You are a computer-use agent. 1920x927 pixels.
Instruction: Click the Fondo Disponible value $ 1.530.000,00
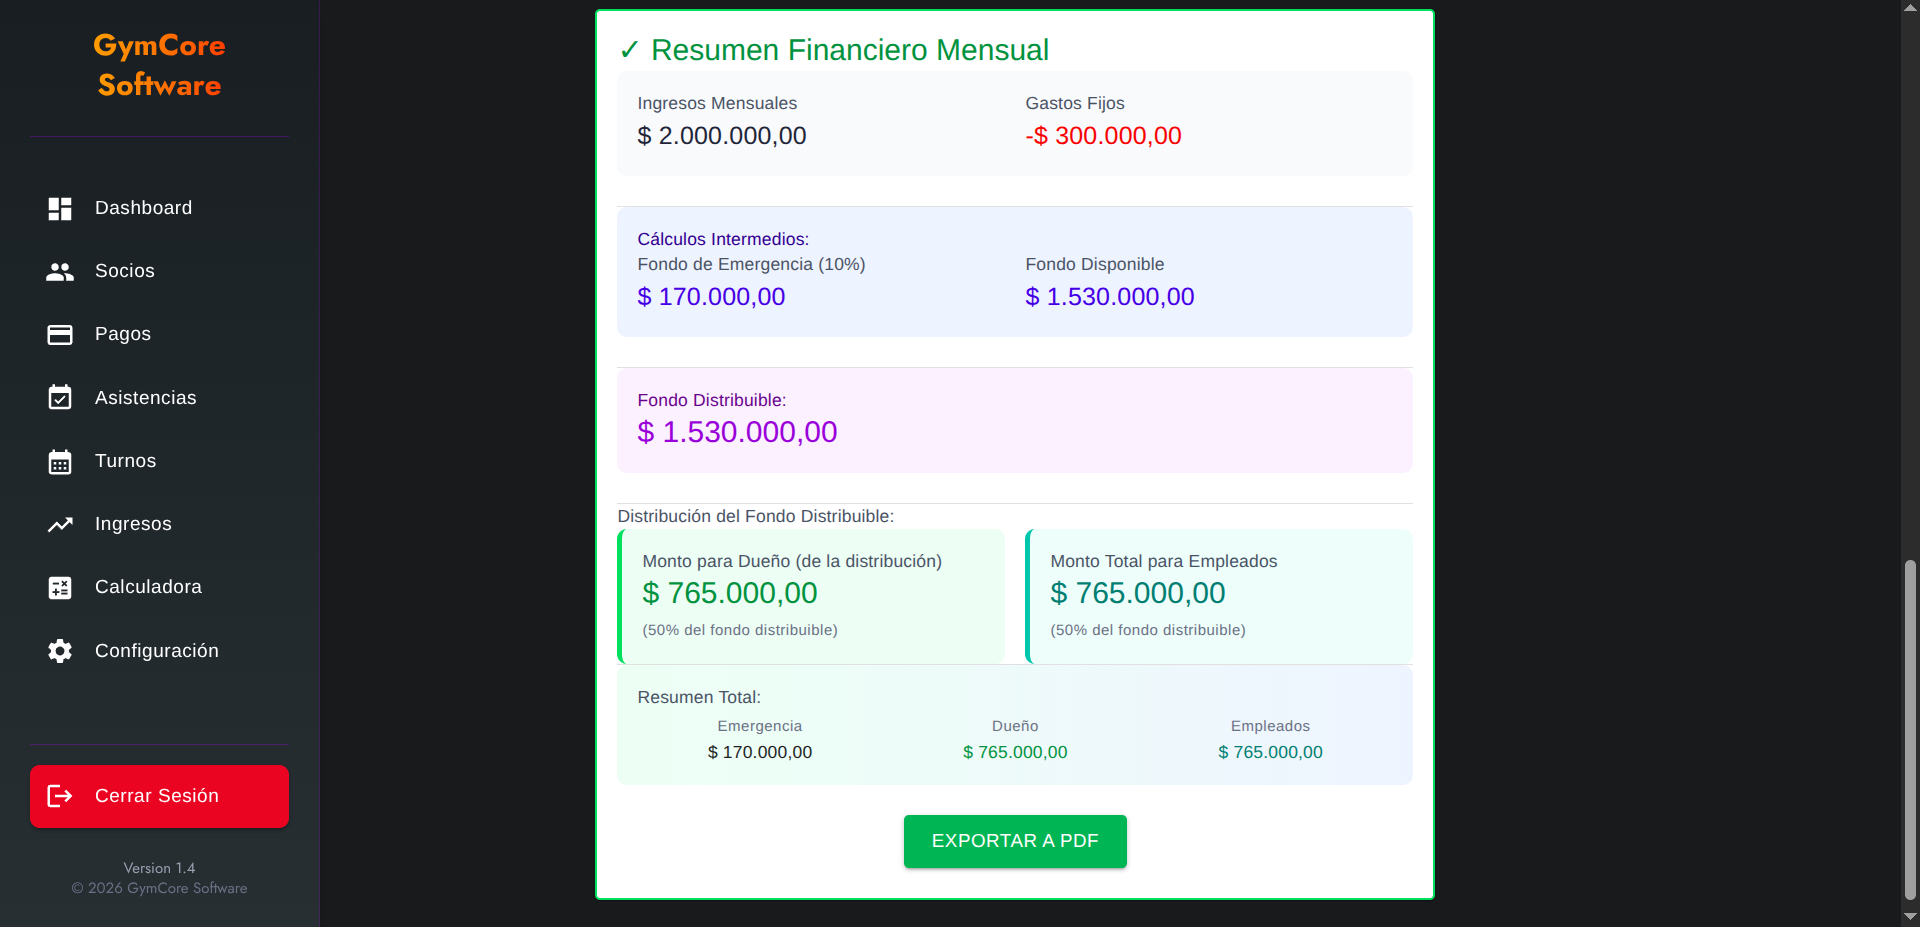point(1110,297)
